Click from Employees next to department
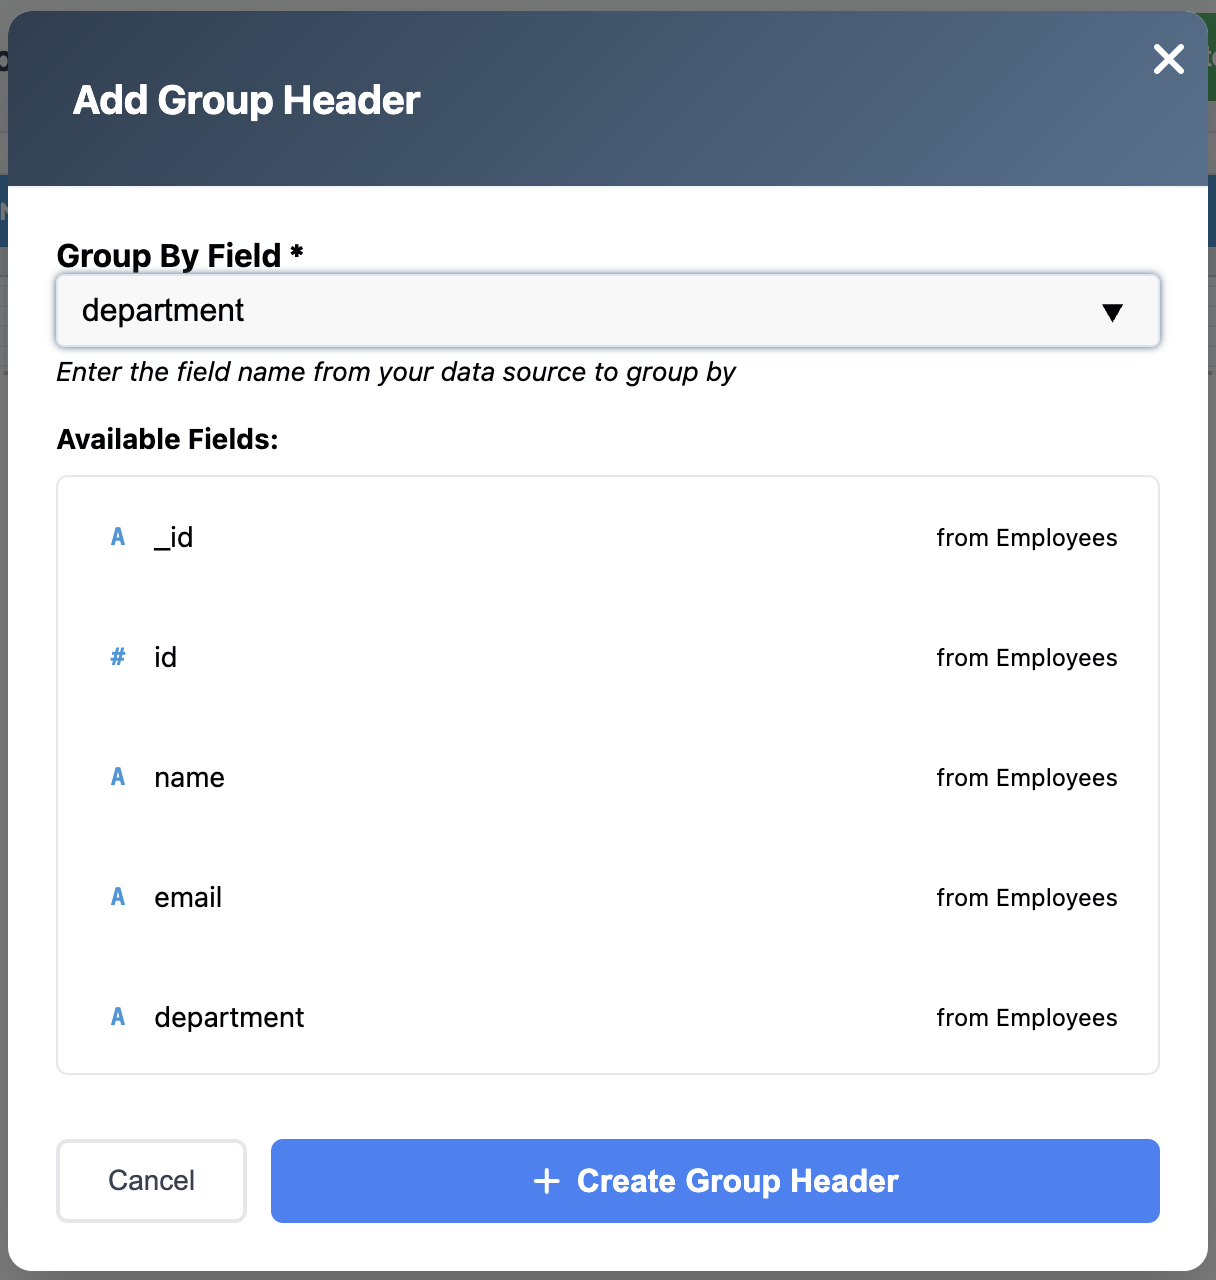Viewport: 1216px width, 1280px height. click(x=1027, y=1017)
